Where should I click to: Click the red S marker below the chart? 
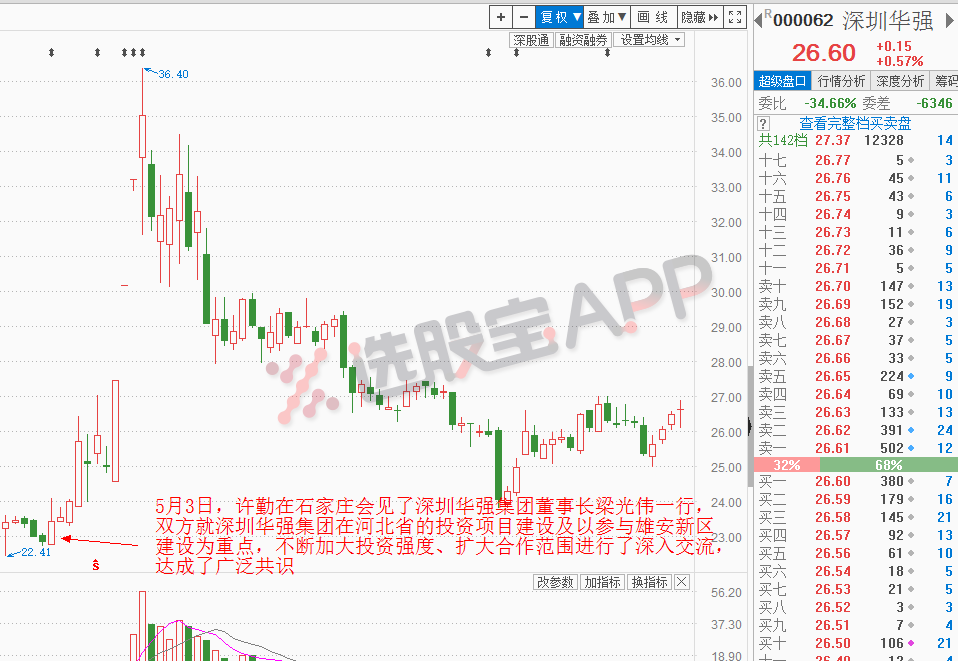pyautogui.click(x=96, y=565)
